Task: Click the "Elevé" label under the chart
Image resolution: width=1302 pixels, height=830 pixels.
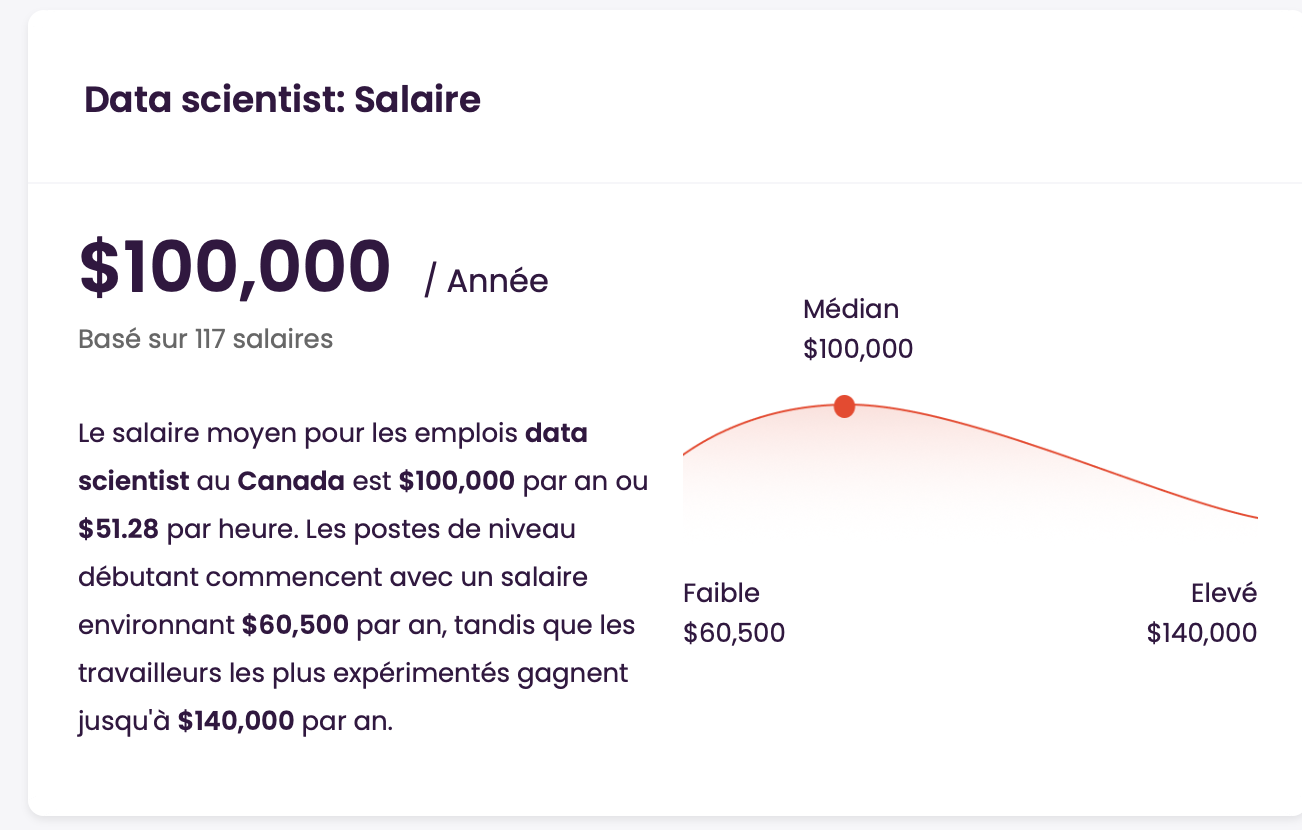Action: [1223, 593]
